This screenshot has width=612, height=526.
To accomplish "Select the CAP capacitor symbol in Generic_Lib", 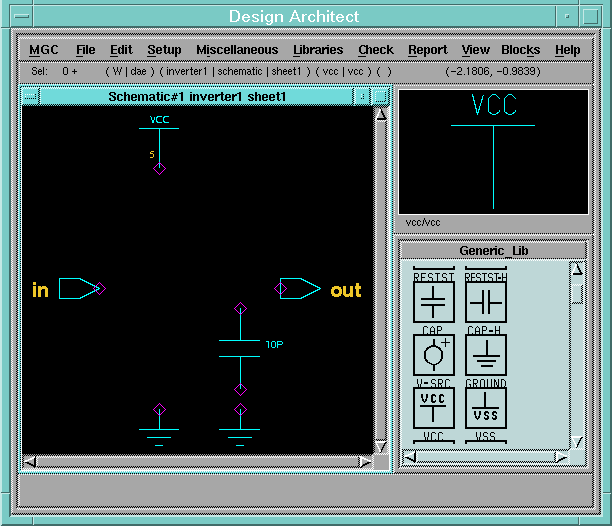I will (433, 302).
